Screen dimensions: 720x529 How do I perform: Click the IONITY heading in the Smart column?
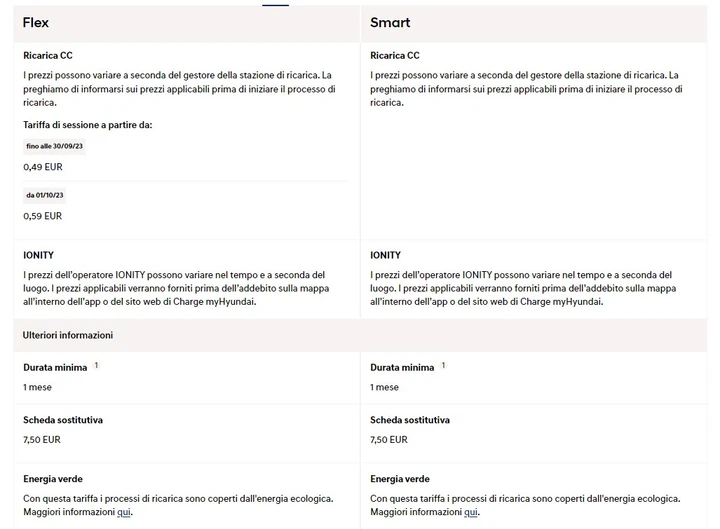[x=386, y=255]
